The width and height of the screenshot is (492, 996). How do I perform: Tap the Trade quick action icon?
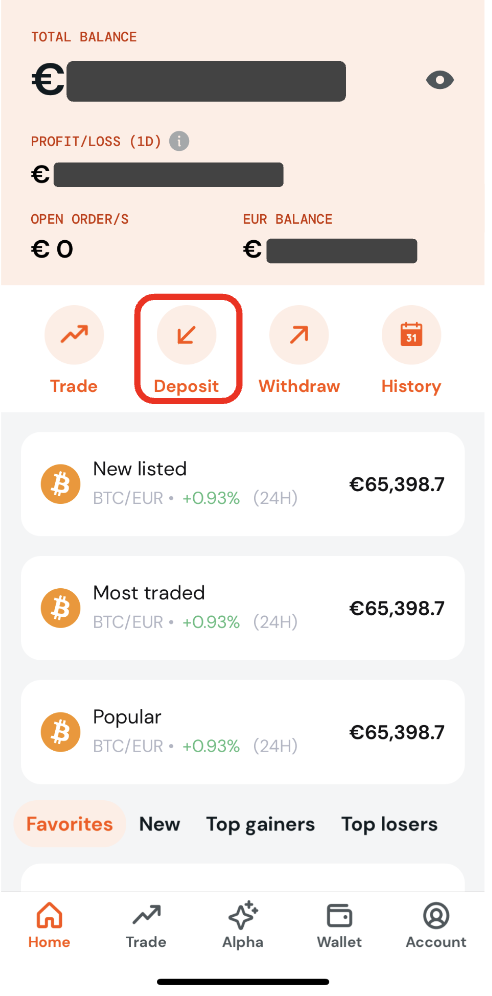(x=74, y=335)
